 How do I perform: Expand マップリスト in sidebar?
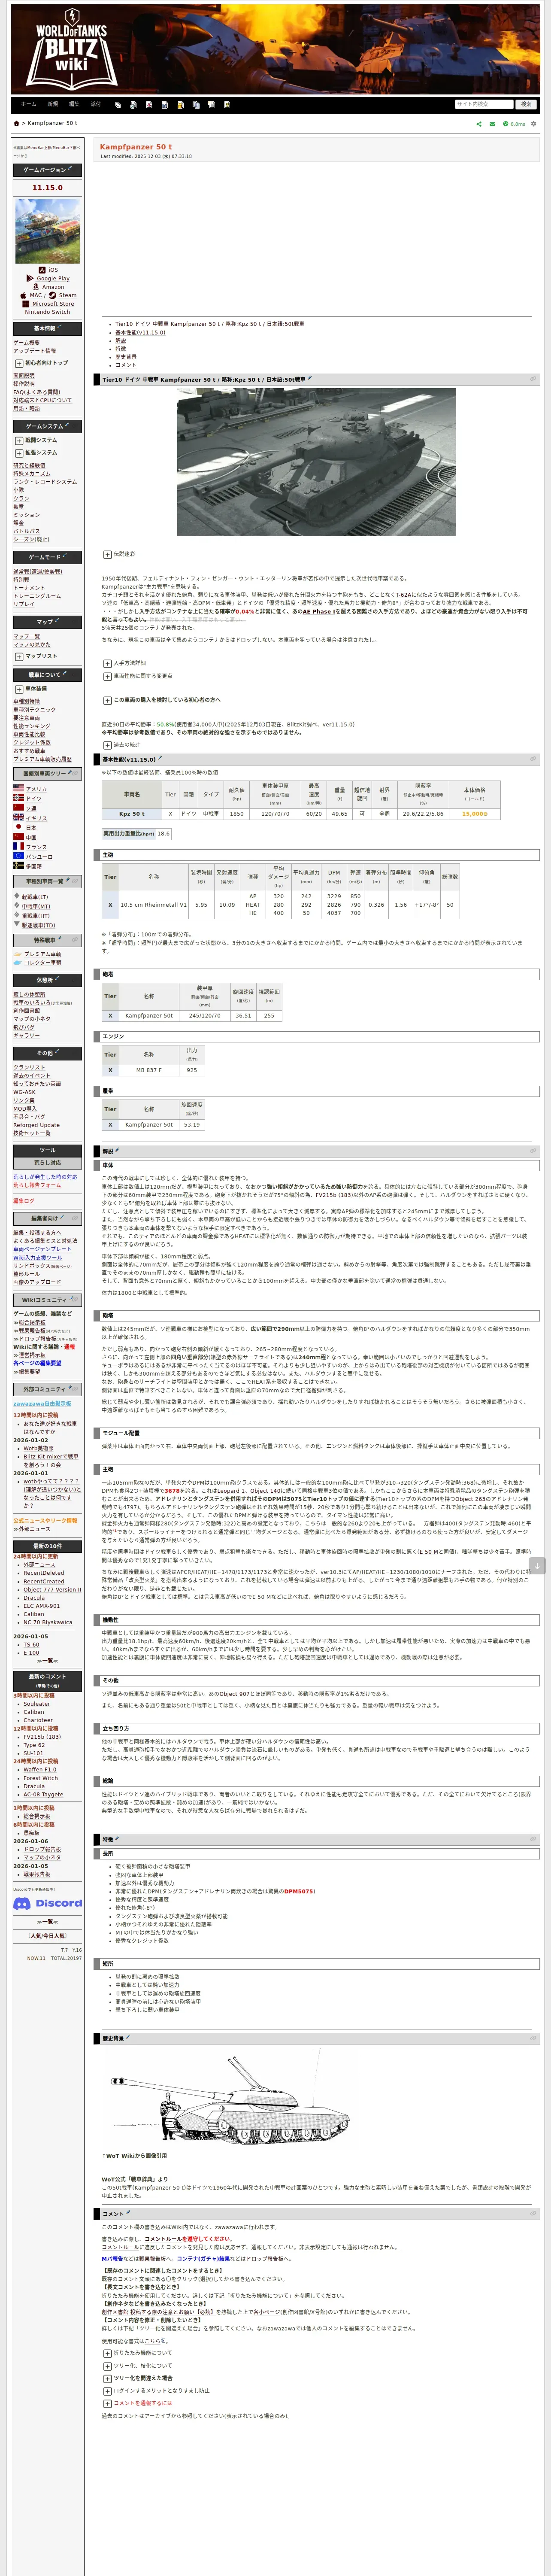coord(18,656)
